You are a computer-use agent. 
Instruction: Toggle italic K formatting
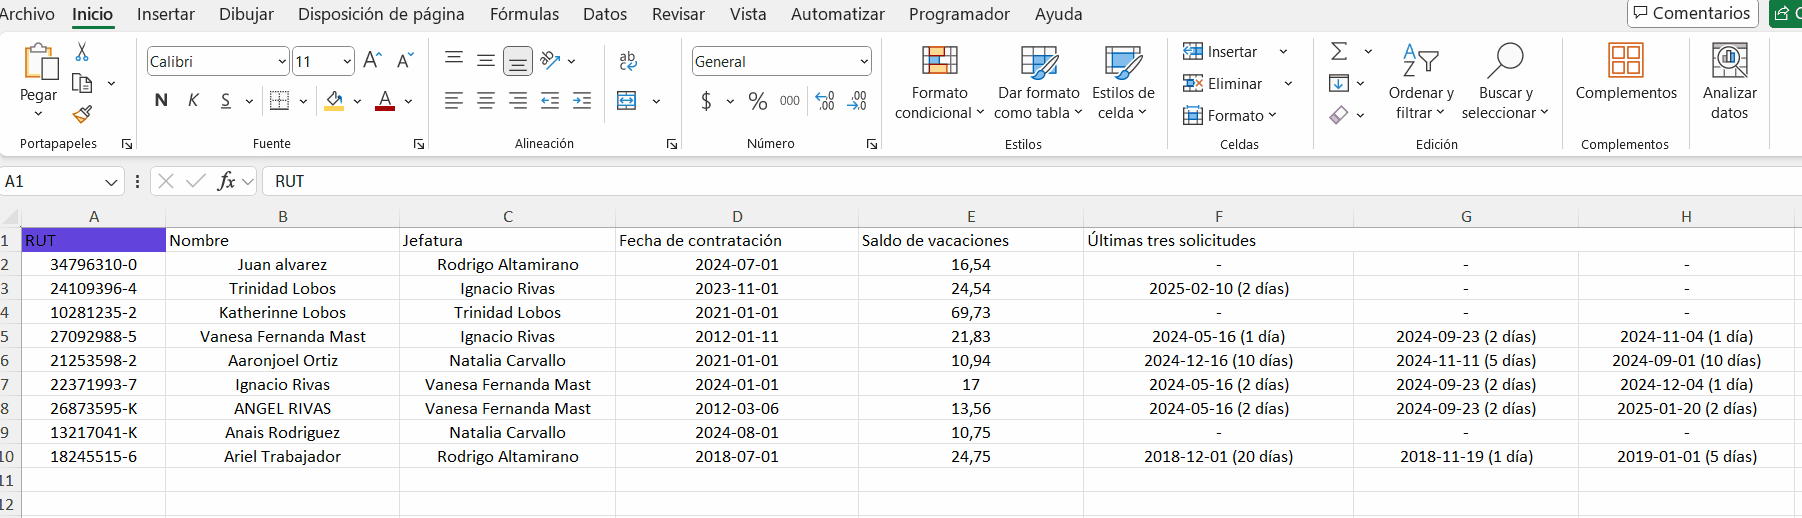pos(193,100)
